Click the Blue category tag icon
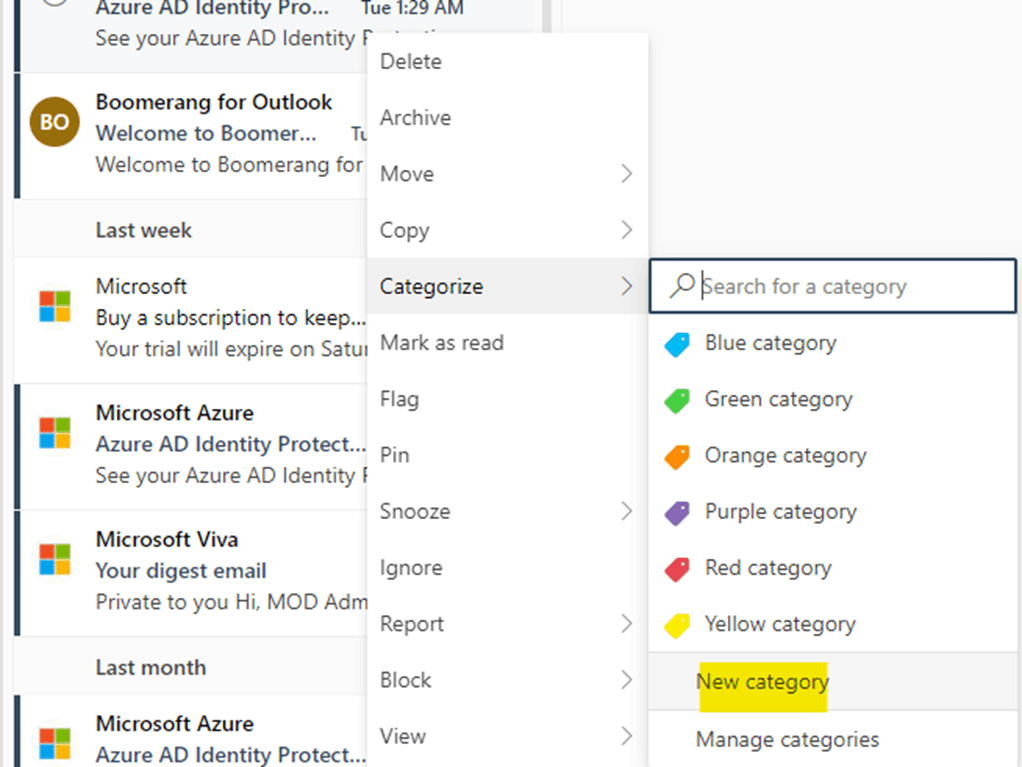The height and width of the screenshot is (767, 1022). [x=677, y=344]
